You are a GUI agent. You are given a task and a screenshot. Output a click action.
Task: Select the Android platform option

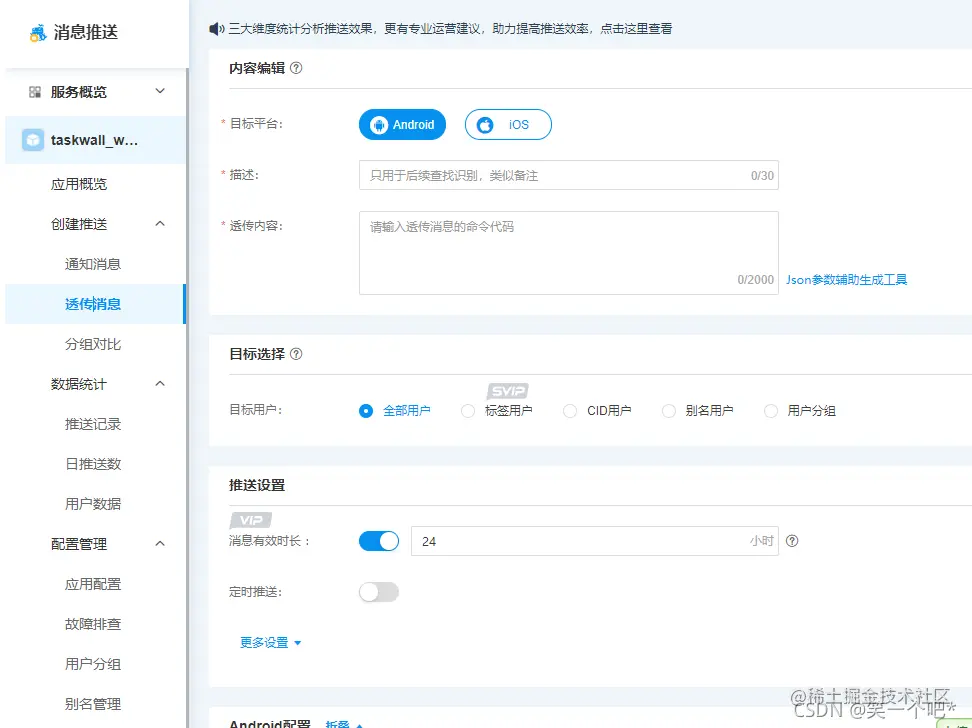point(402,124)
